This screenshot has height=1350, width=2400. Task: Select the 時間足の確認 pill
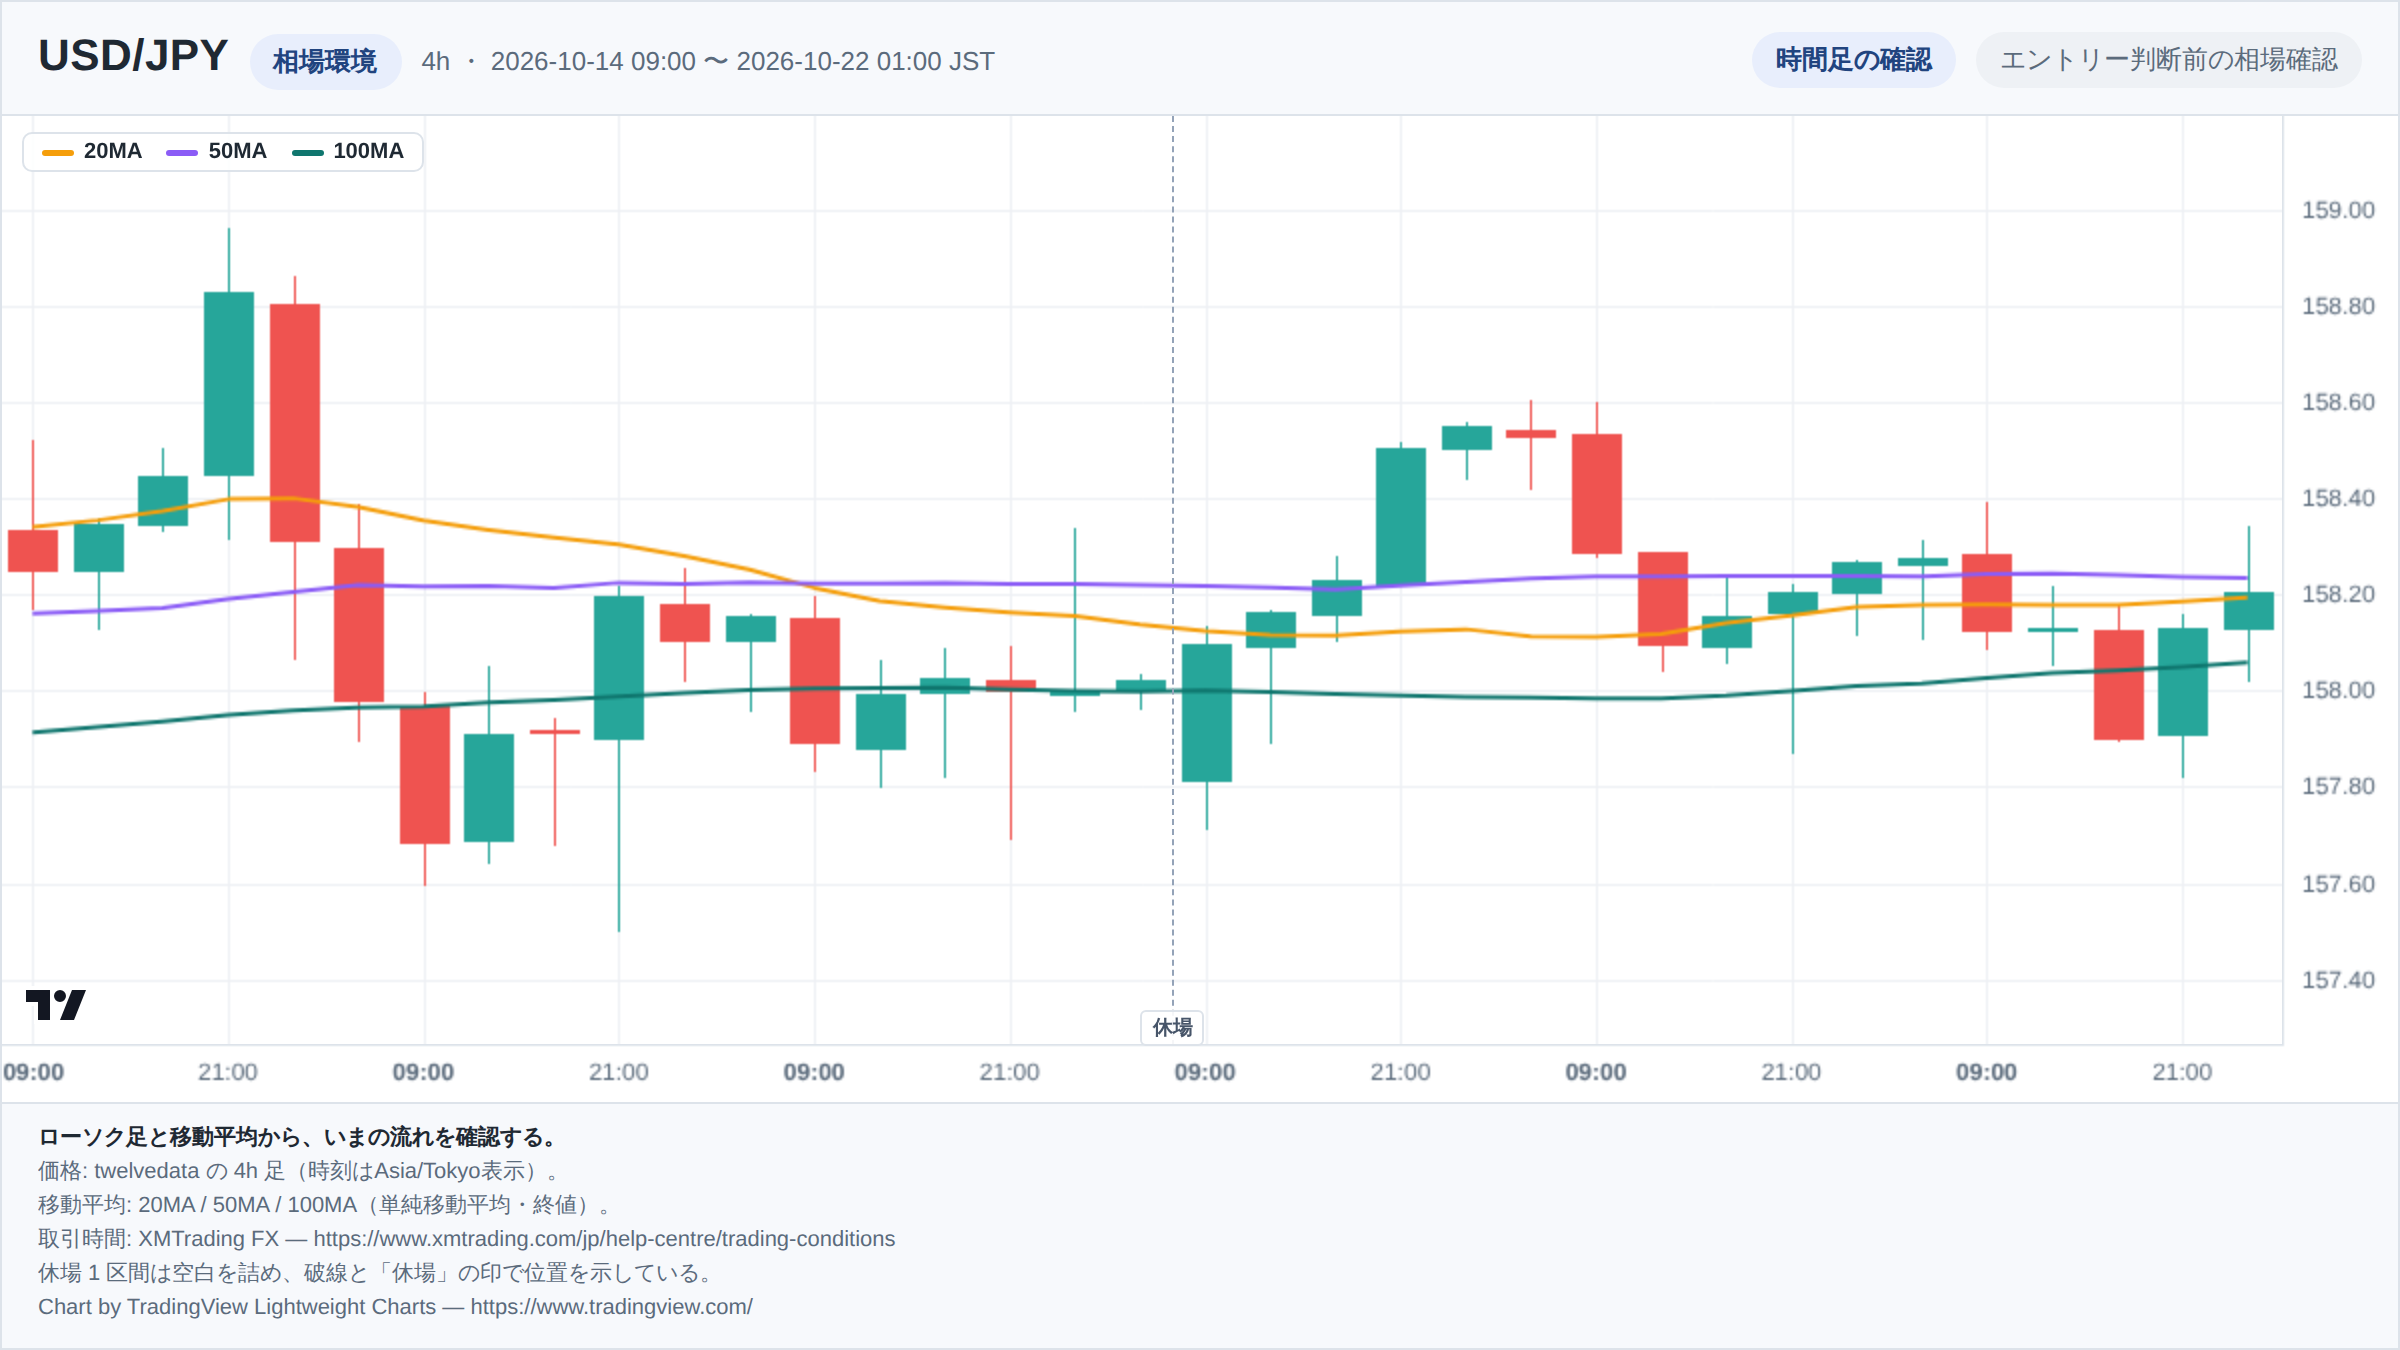click(1853, 60)
